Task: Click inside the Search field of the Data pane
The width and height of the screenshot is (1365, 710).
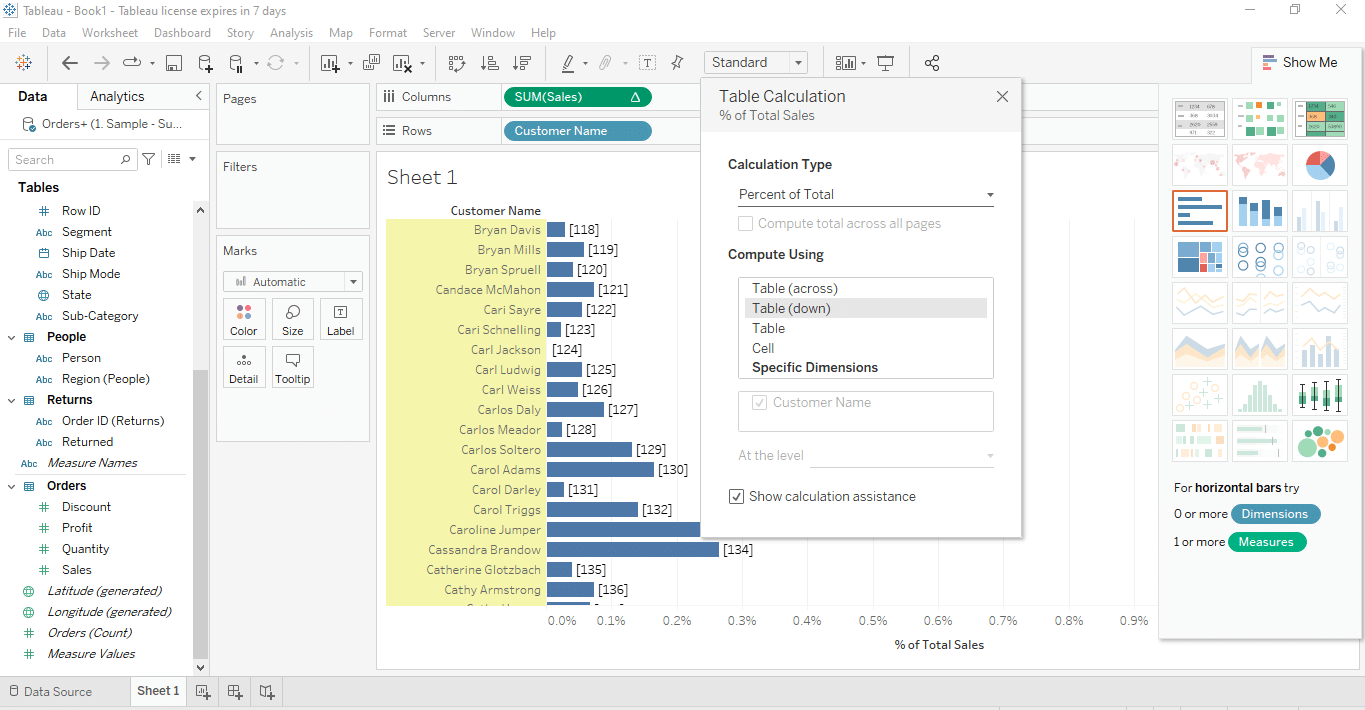Action: tap(65, 159)
